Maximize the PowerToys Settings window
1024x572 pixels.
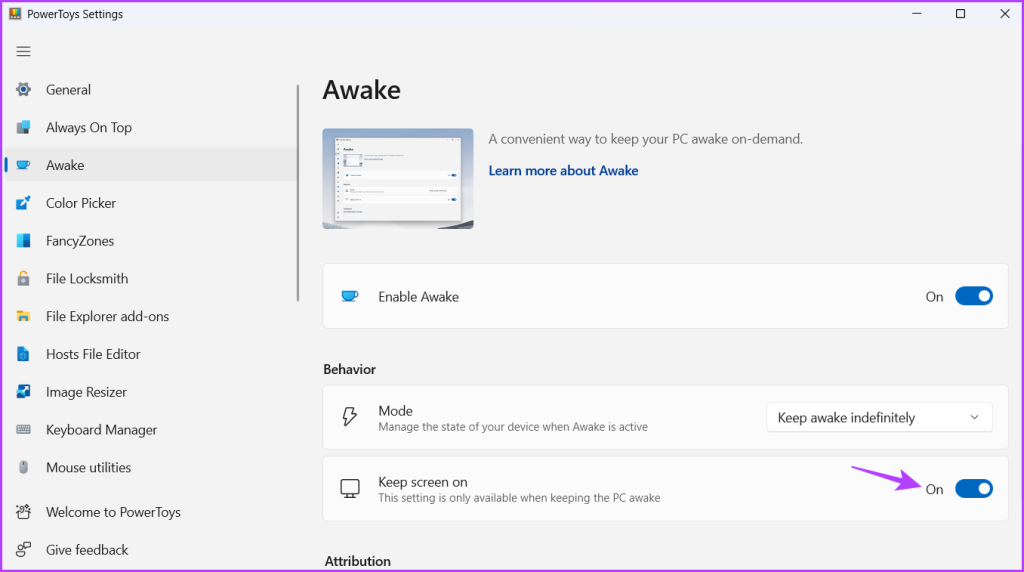point(961,14)
